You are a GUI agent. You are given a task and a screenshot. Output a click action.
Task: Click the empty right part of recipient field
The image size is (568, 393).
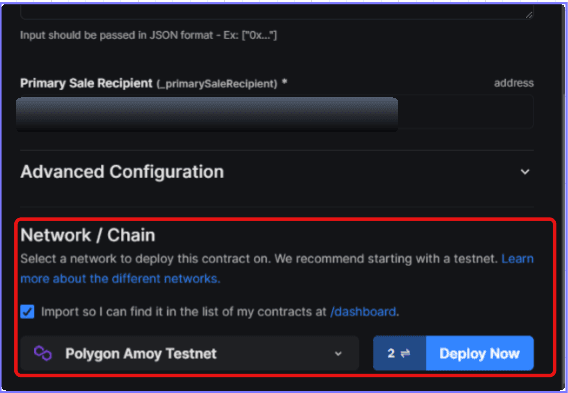pyautogui.click(x=465, y=112)
